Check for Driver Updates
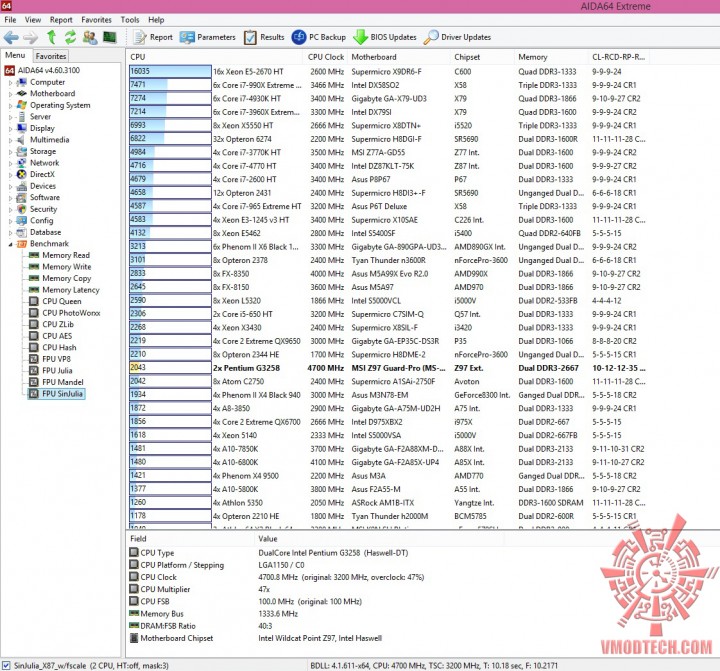The width and height of the screenshot is (720, 671). [x=457, y=37]
